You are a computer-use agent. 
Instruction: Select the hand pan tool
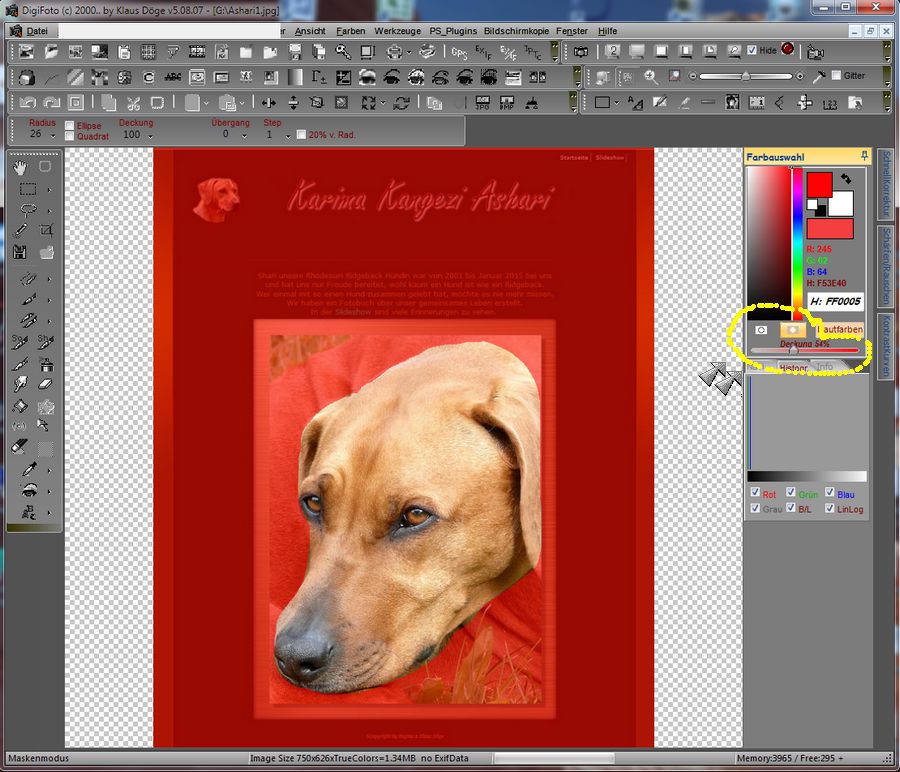(22, 167)
